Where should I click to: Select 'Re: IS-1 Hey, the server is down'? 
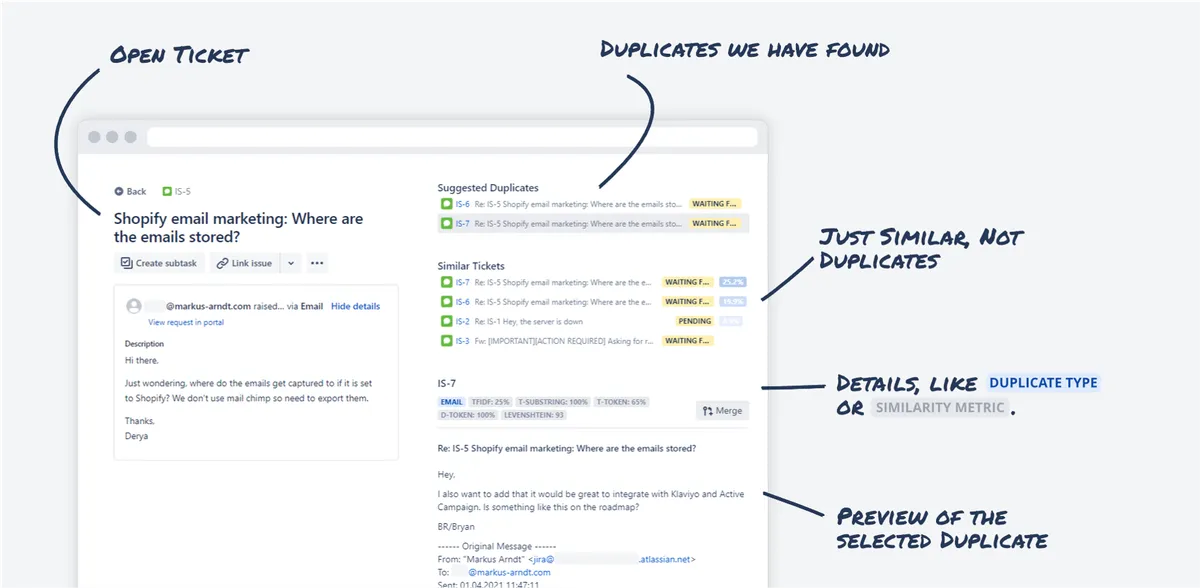(528, 321)
